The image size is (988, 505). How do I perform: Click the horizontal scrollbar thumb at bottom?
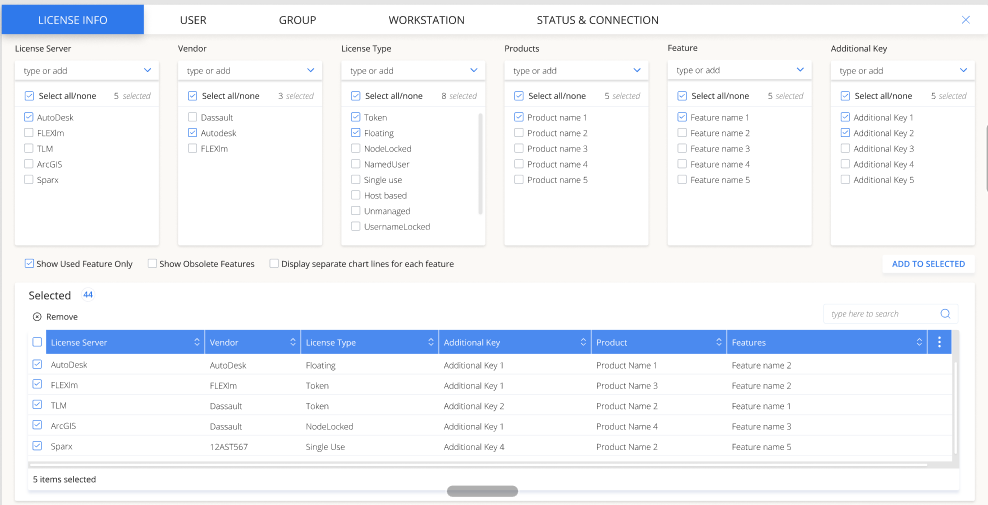483,491
